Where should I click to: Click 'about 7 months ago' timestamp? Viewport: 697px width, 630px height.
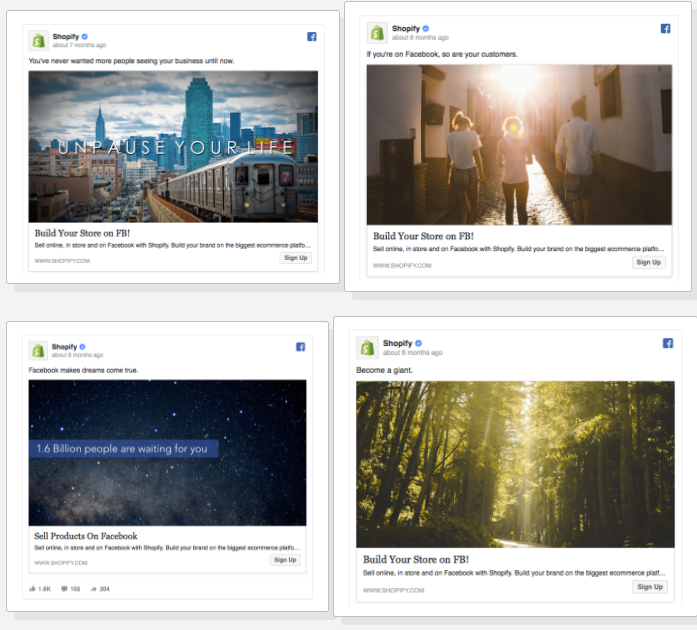click(x=79, y=45)
